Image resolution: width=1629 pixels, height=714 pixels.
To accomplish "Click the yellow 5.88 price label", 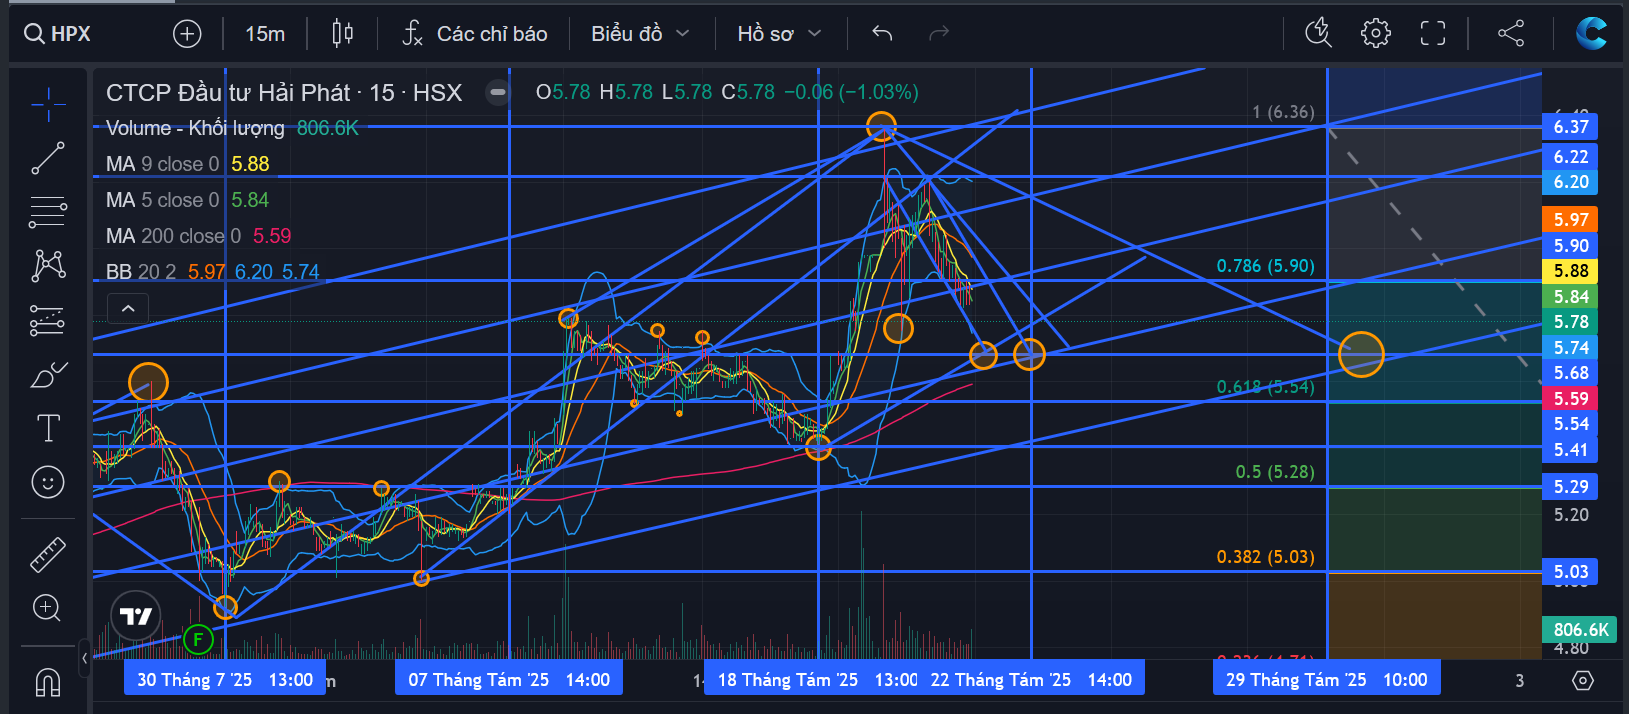I will click(1571, 271).
